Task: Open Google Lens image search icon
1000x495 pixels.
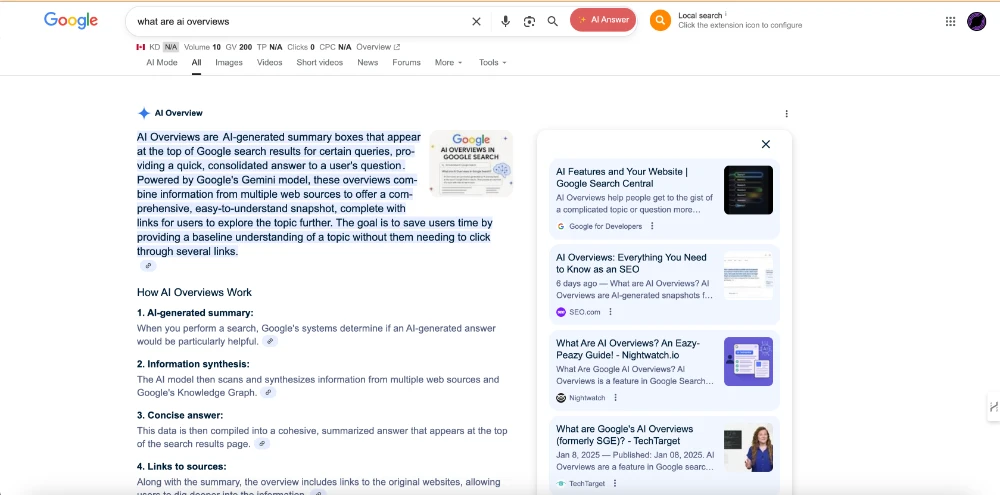Action: (x=529, y=21)
